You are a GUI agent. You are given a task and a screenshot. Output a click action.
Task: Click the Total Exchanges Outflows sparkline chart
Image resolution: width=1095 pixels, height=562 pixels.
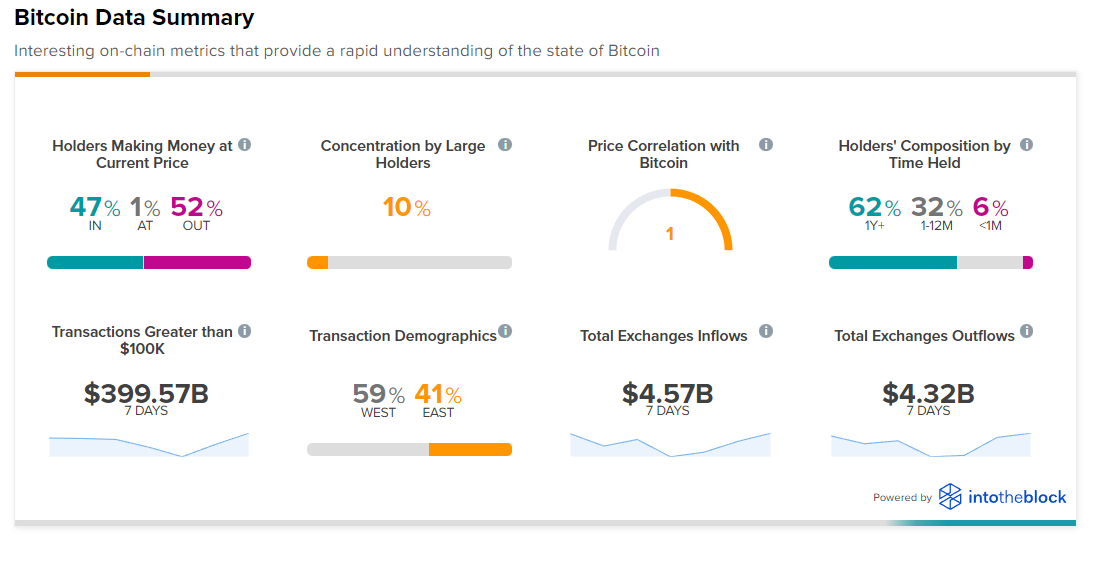930,446
